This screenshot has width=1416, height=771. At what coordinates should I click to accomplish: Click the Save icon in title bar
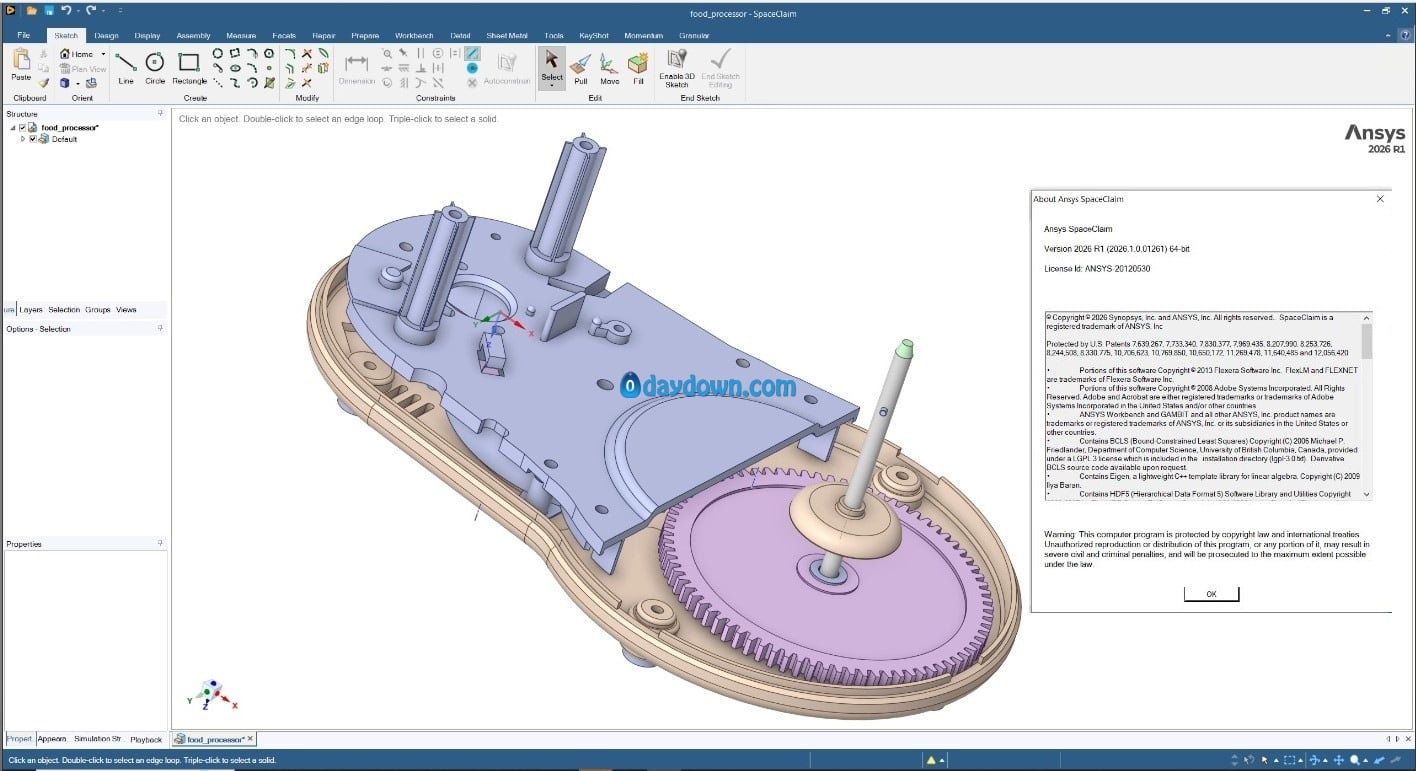(48, 10)
